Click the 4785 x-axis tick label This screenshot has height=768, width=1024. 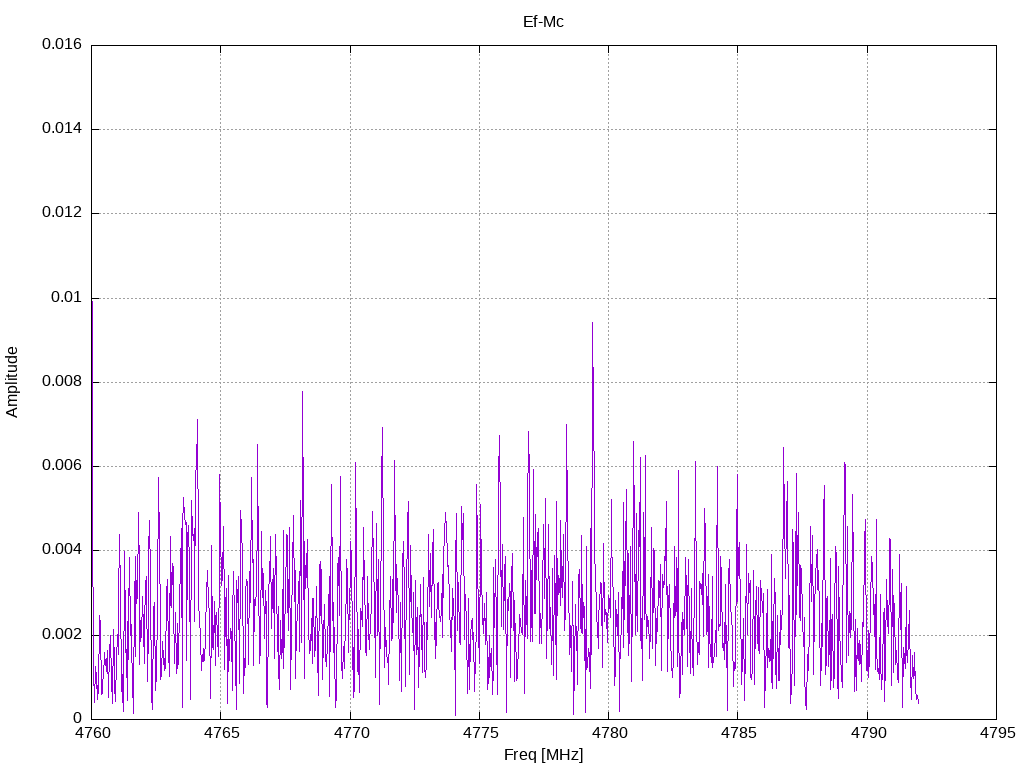pos(737,733)
